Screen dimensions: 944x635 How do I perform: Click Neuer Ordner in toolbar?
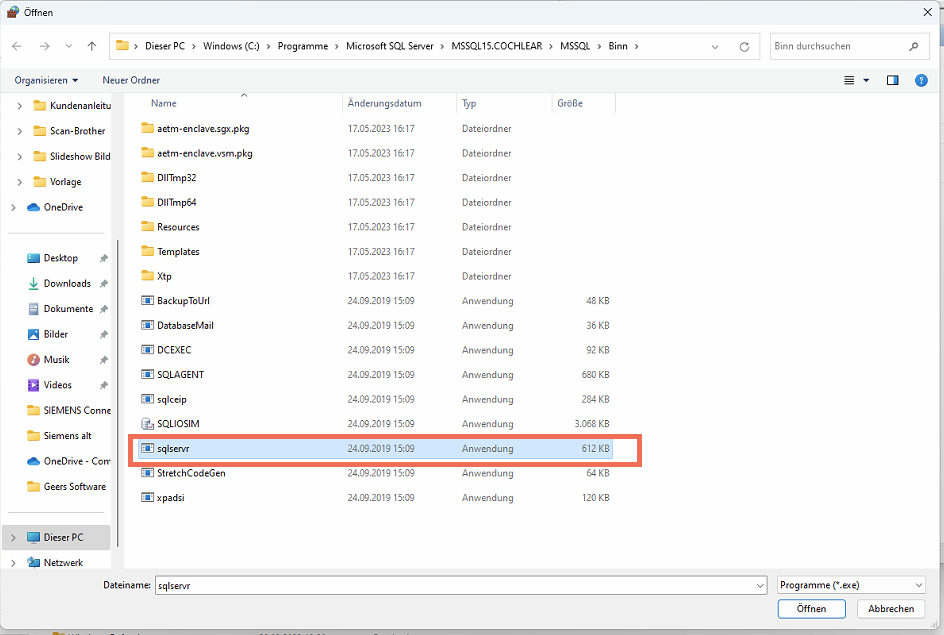point(131,80)
